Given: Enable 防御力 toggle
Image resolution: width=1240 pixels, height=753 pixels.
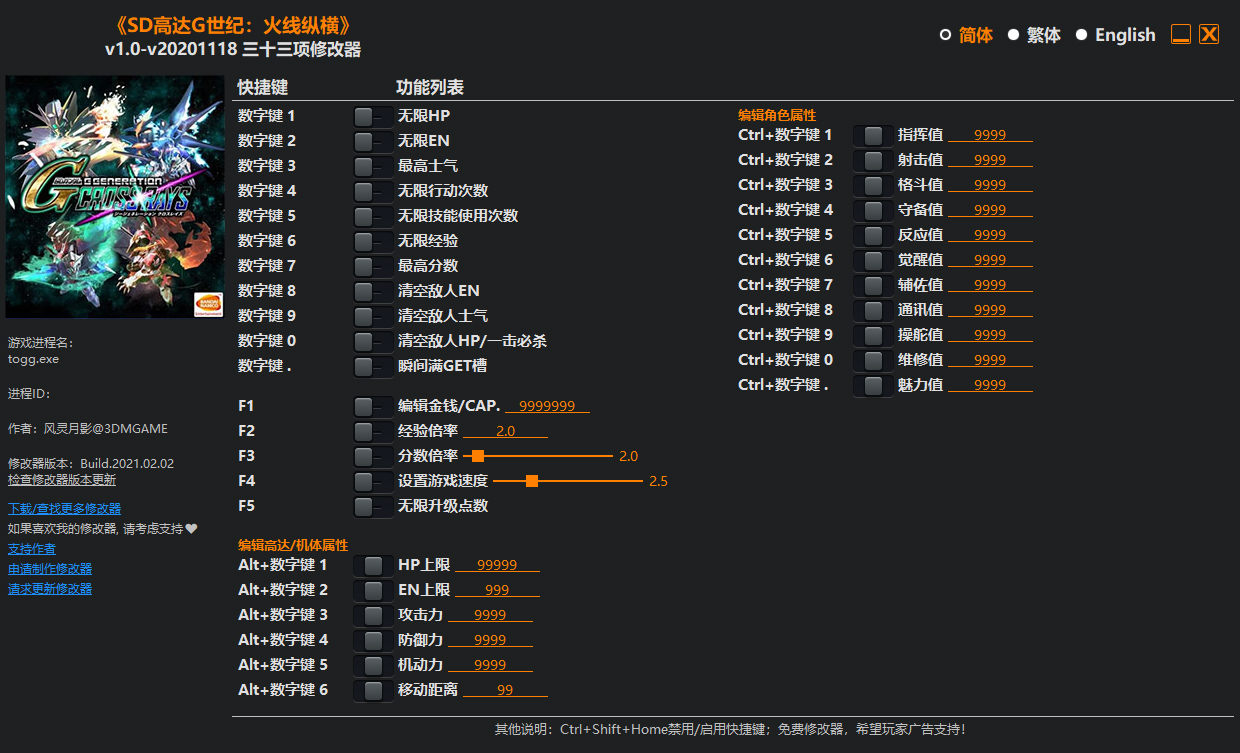Looking at the screenshot, I should click(373, 640).
